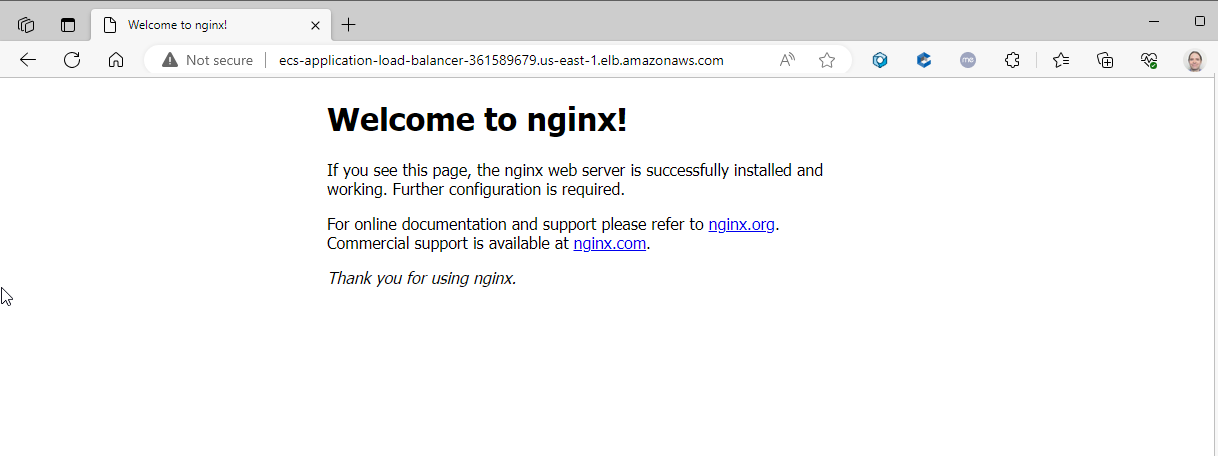This screenshot has width=1218, height=456.
Task: Open the Favorites list icon
Action: (1061, 60)
